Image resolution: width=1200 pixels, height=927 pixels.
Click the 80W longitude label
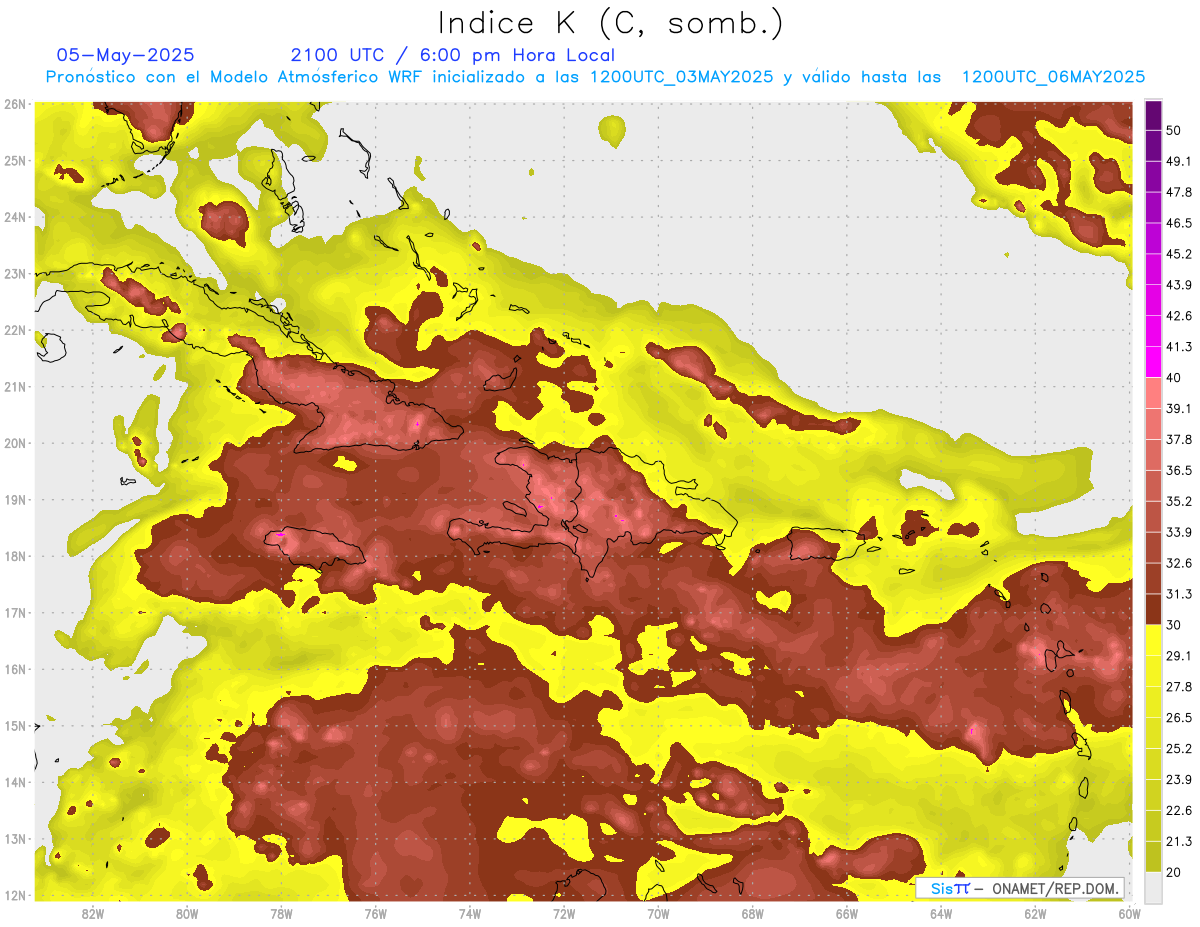pyautogui.click(x=187, y=913)
